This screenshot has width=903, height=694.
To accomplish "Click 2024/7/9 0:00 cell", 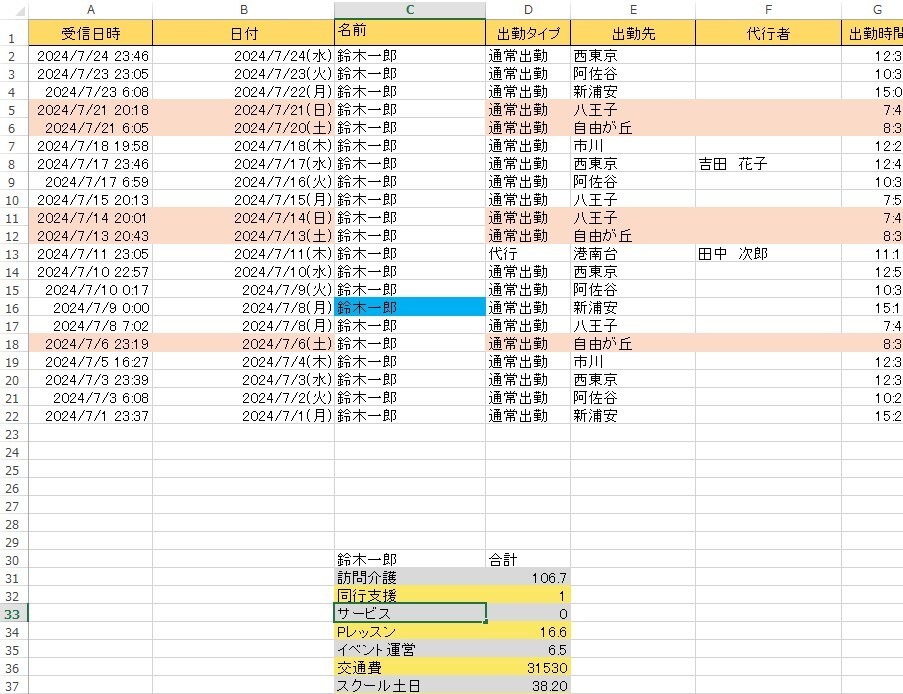I will [90, 308].
